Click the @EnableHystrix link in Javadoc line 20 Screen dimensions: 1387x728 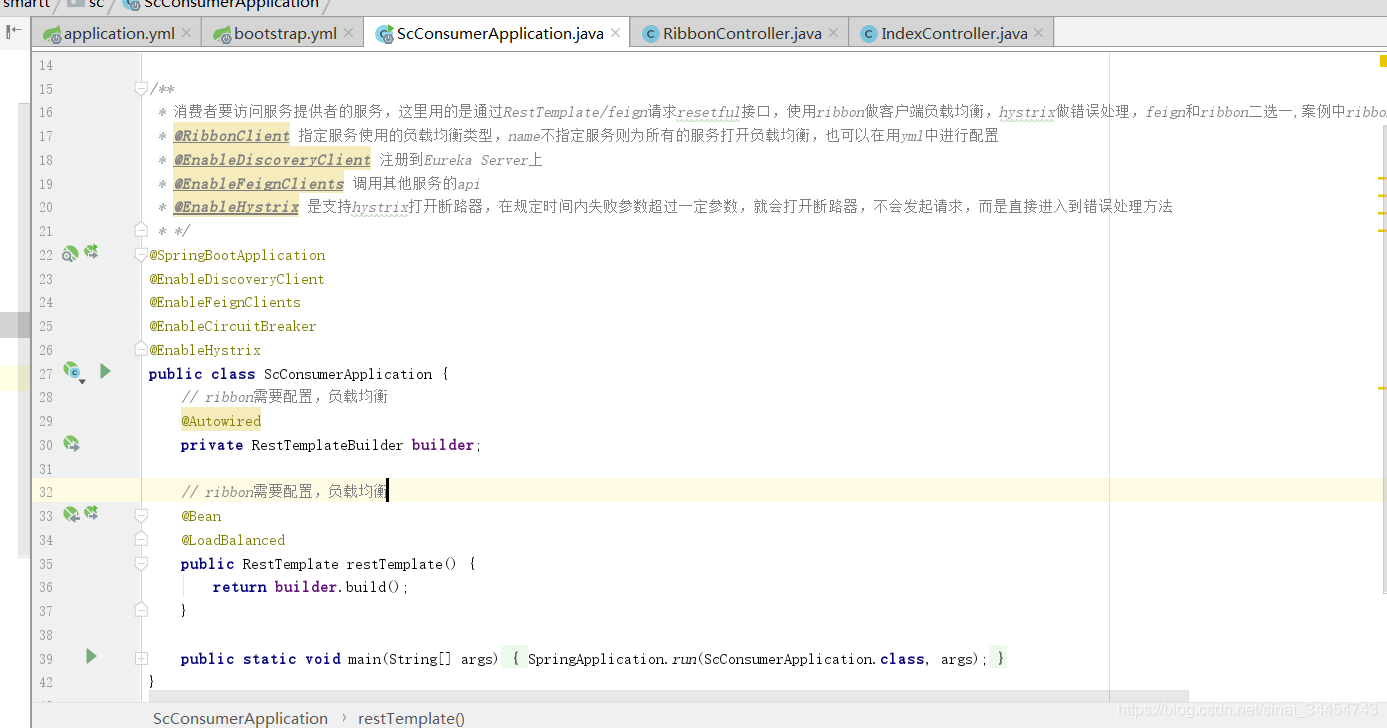(237, 207)
